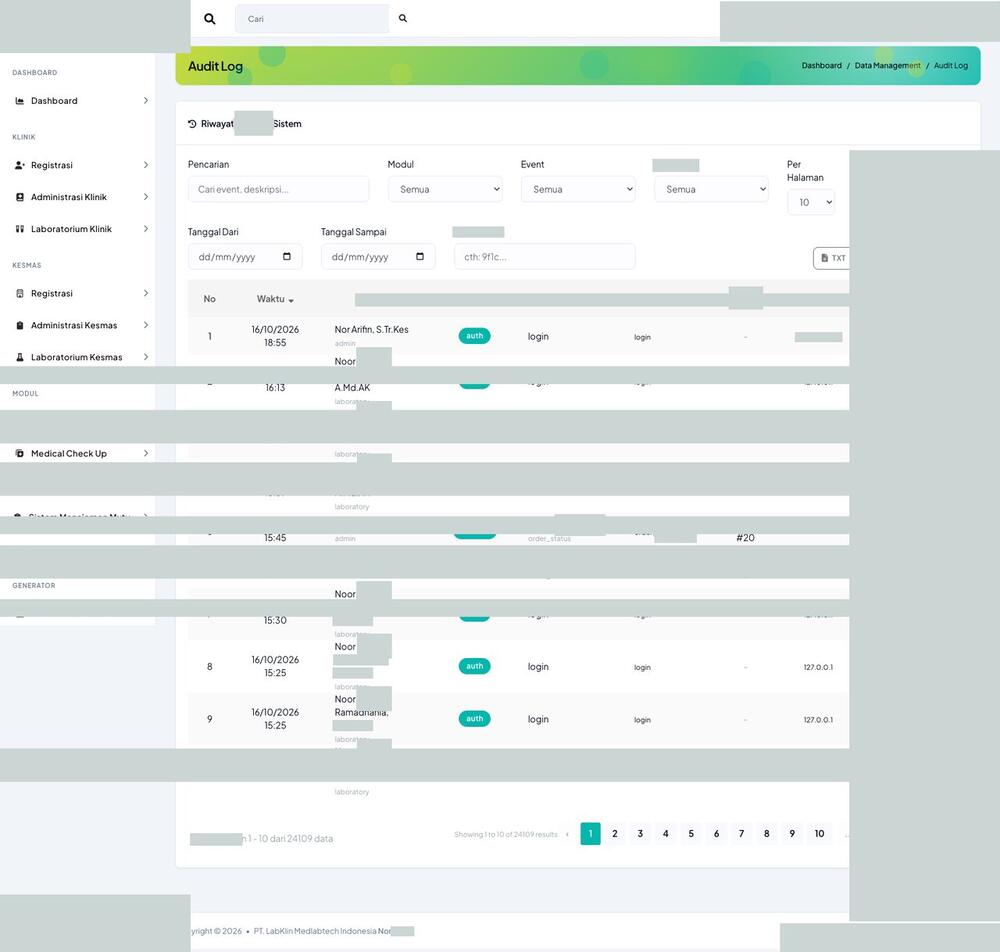1000x952 pixels.
Task: Click the Medical Check Up icon
Action: point(20,453)
